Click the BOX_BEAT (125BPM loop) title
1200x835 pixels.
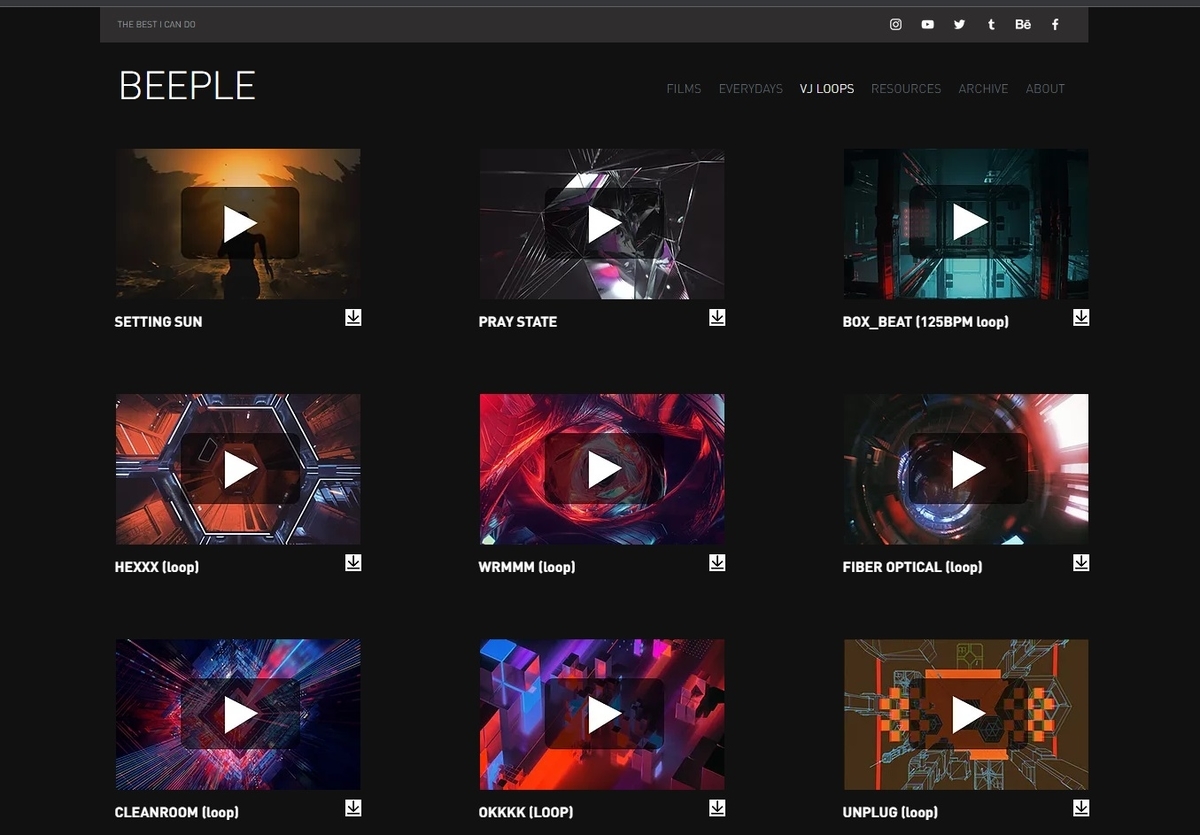coord(926,322)
